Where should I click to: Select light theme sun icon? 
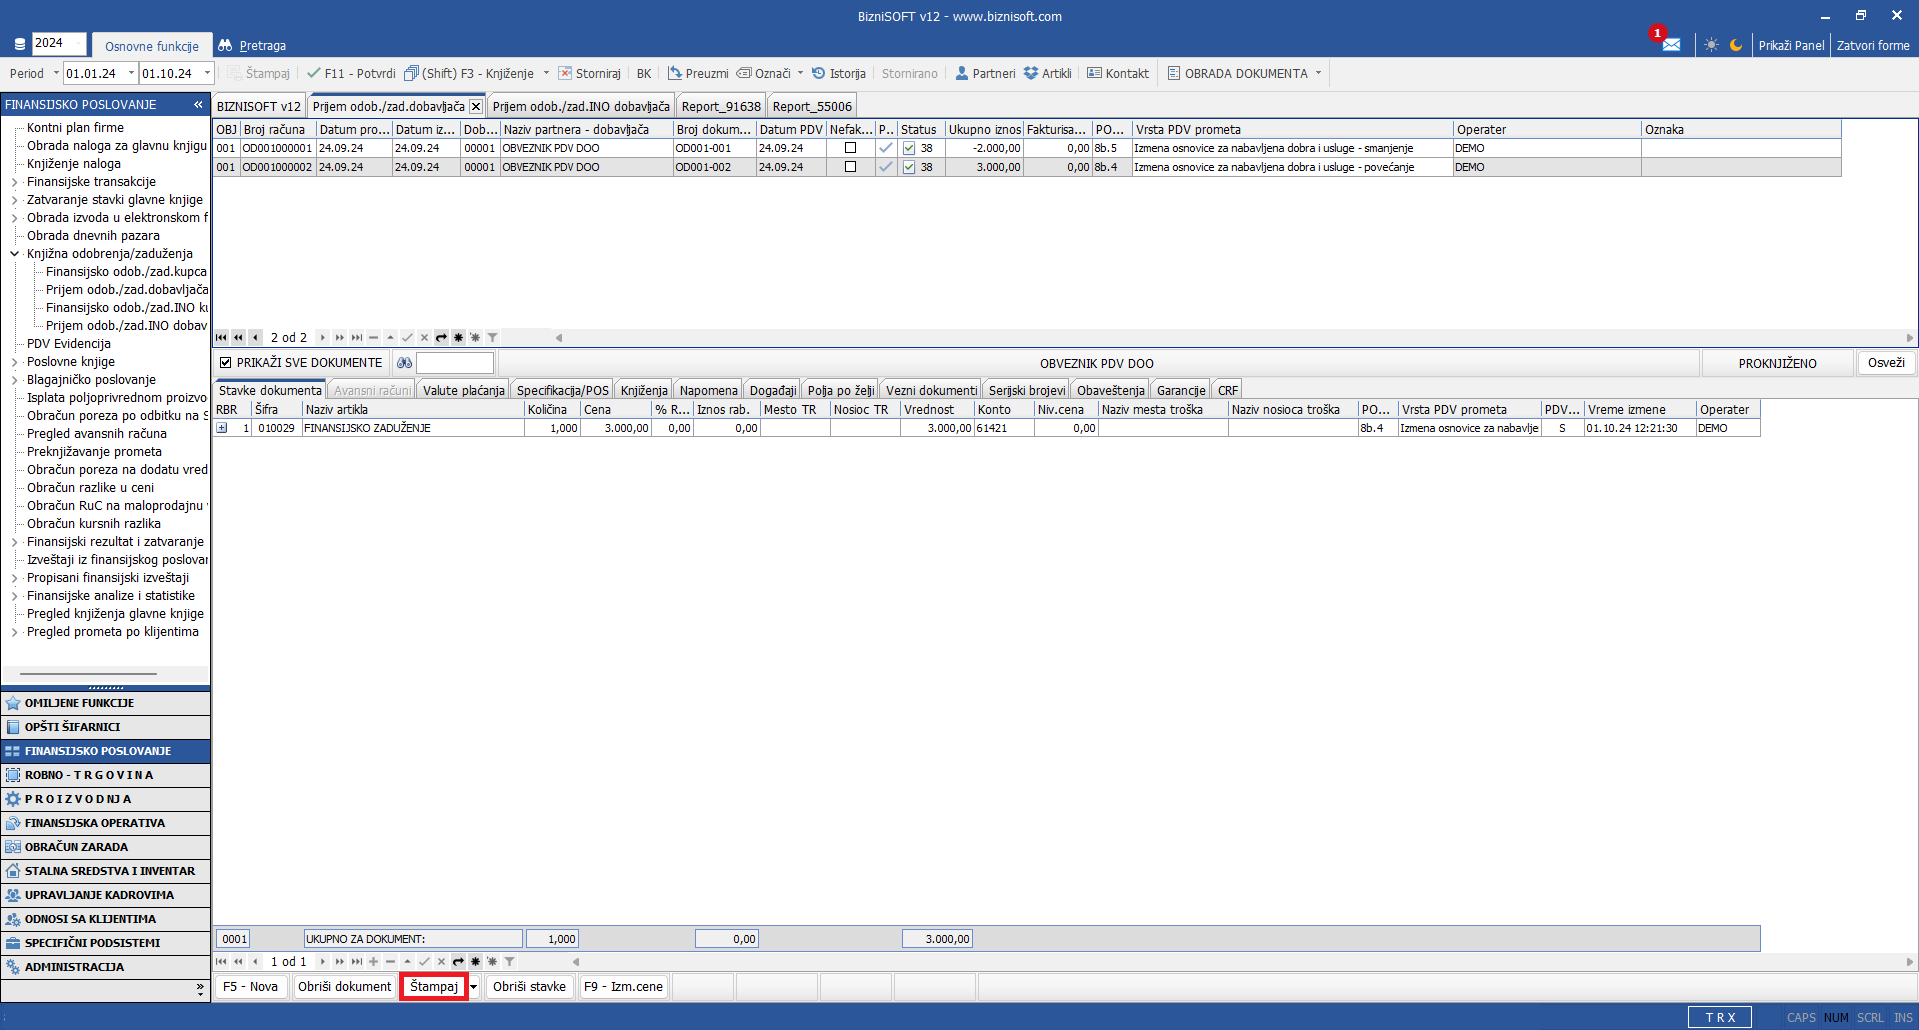(x=1711, y=45)
